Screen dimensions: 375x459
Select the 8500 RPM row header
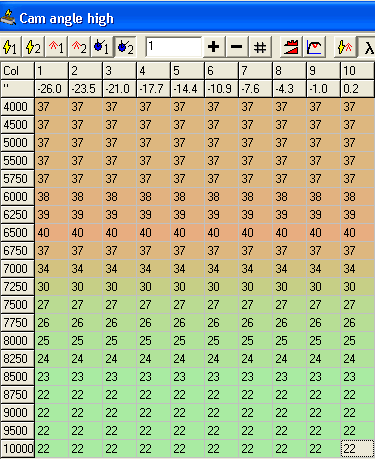click(x=17, y=377)
